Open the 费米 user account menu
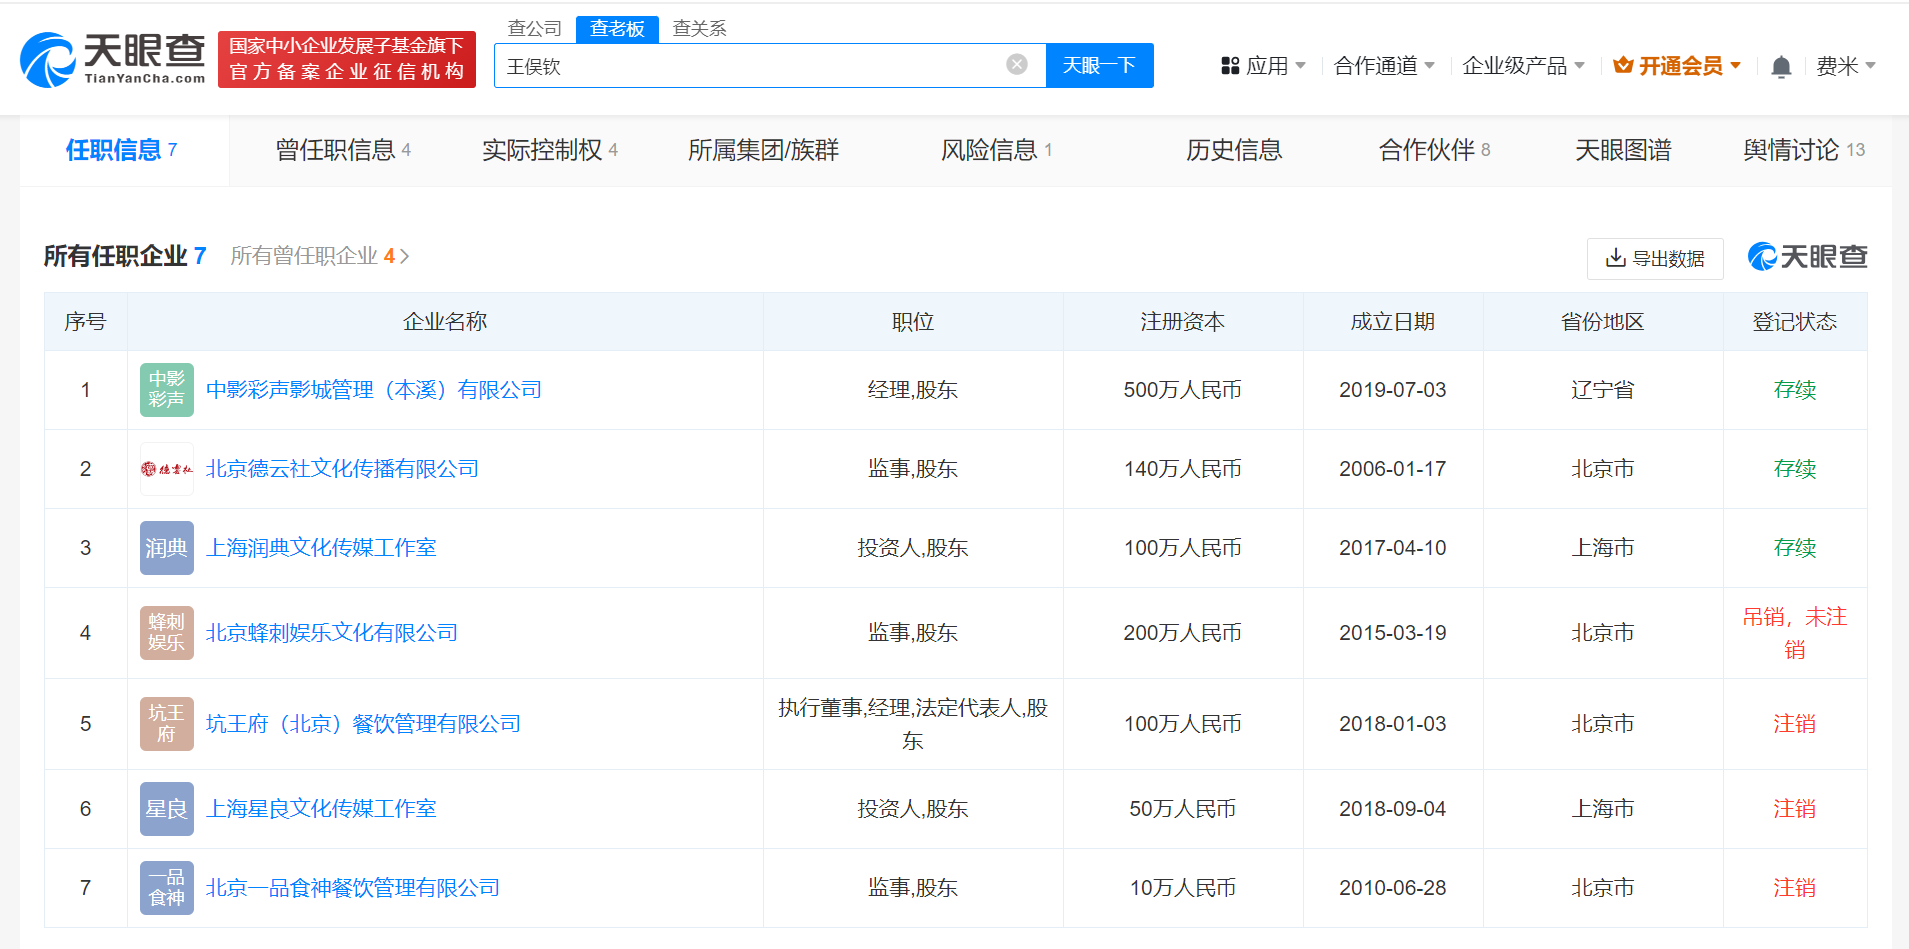Image resolution: width=1909 pixels, height=949 pixels. pos(1845,66)
